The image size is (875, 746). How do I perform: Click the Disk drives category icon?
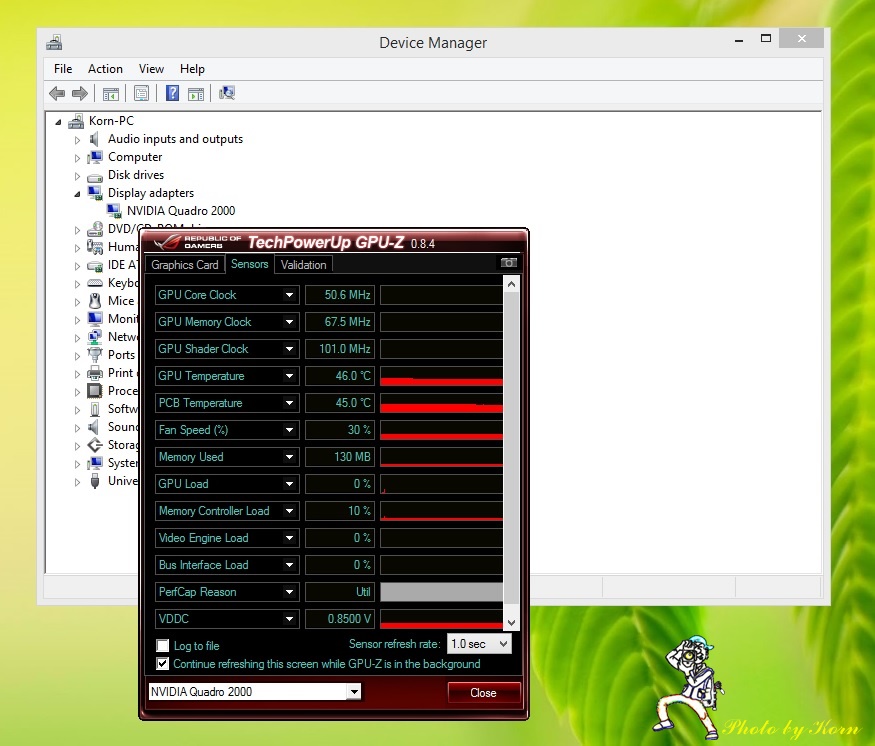tap(95, 176)
